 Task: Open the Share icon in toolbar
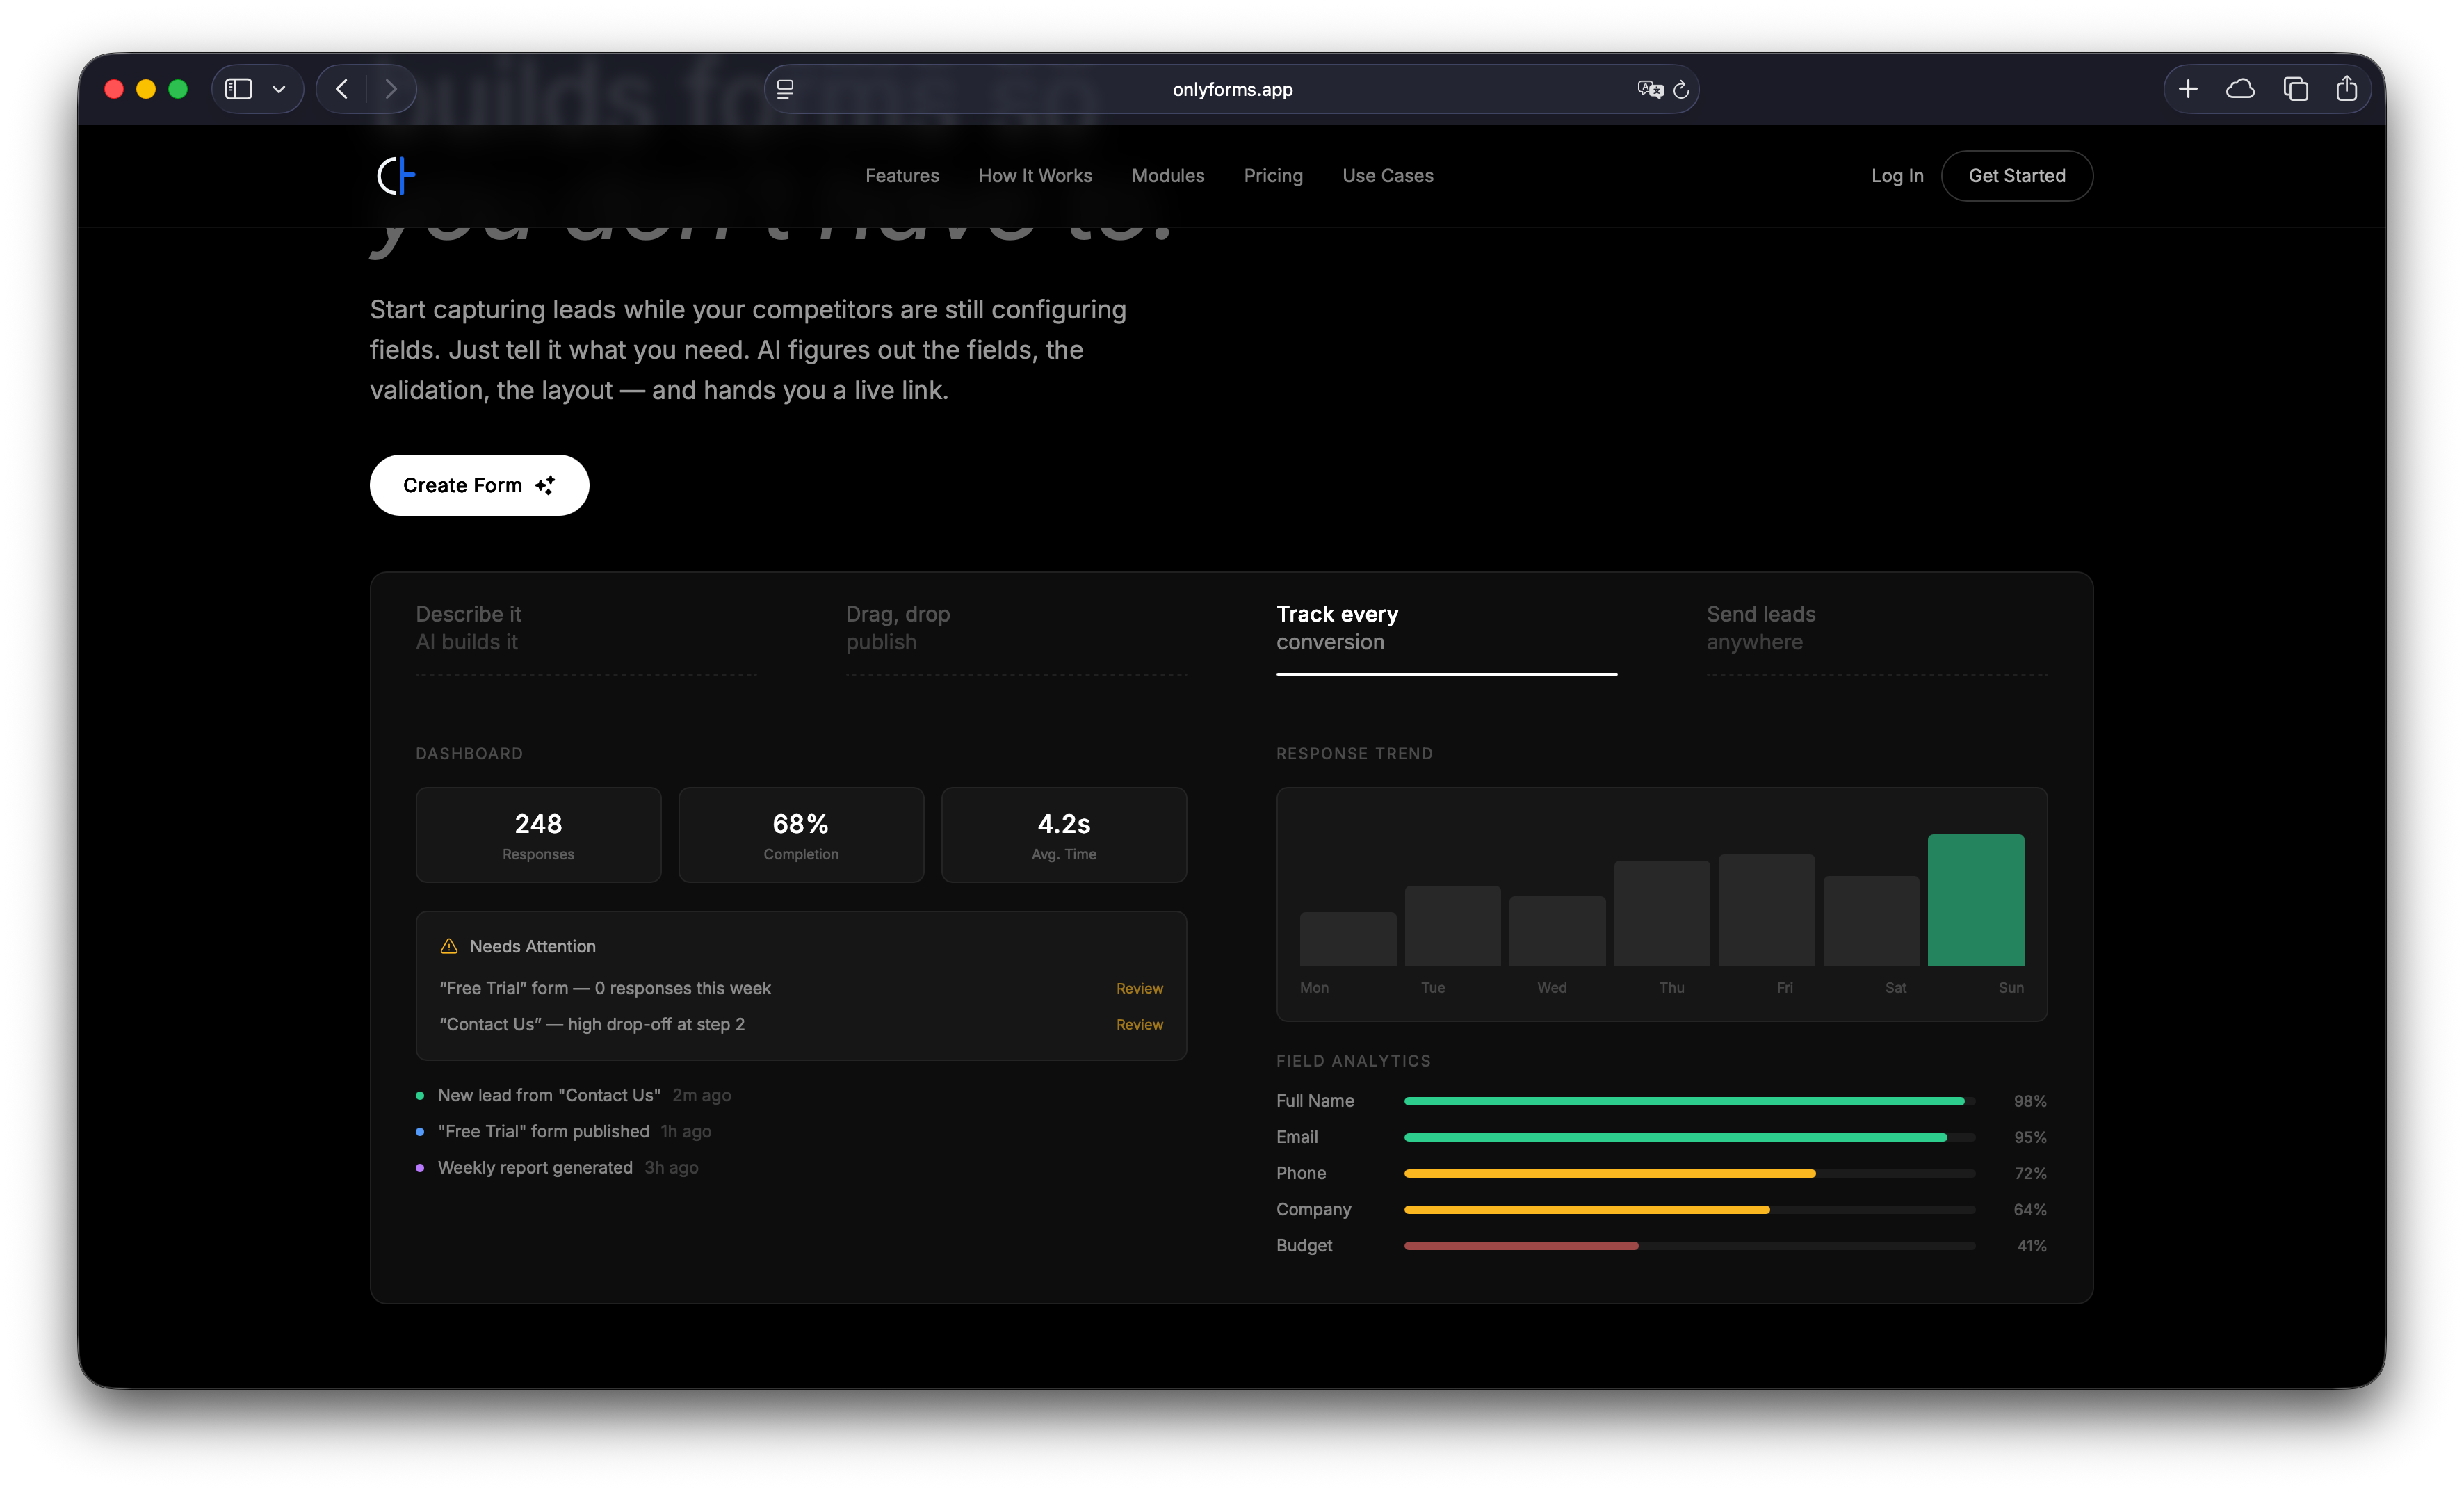point(2346,89)
